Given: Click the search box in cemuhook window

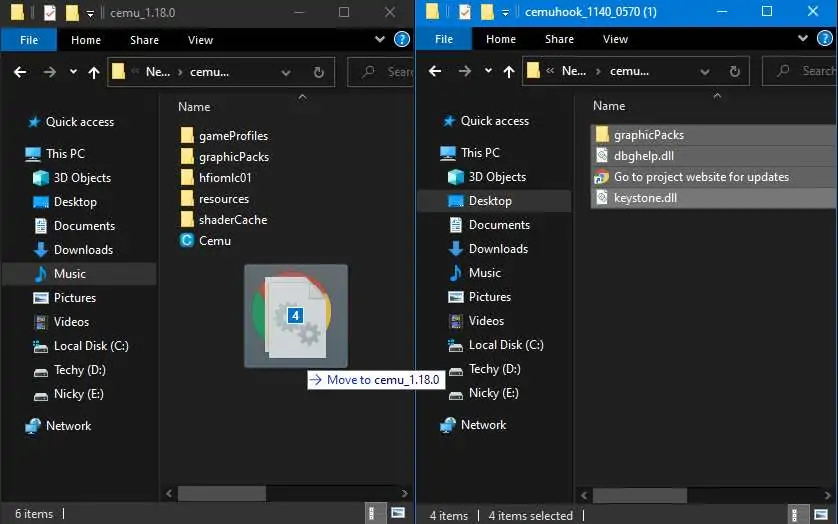Looking at the screenshot, I should click(x=800, y=71).
